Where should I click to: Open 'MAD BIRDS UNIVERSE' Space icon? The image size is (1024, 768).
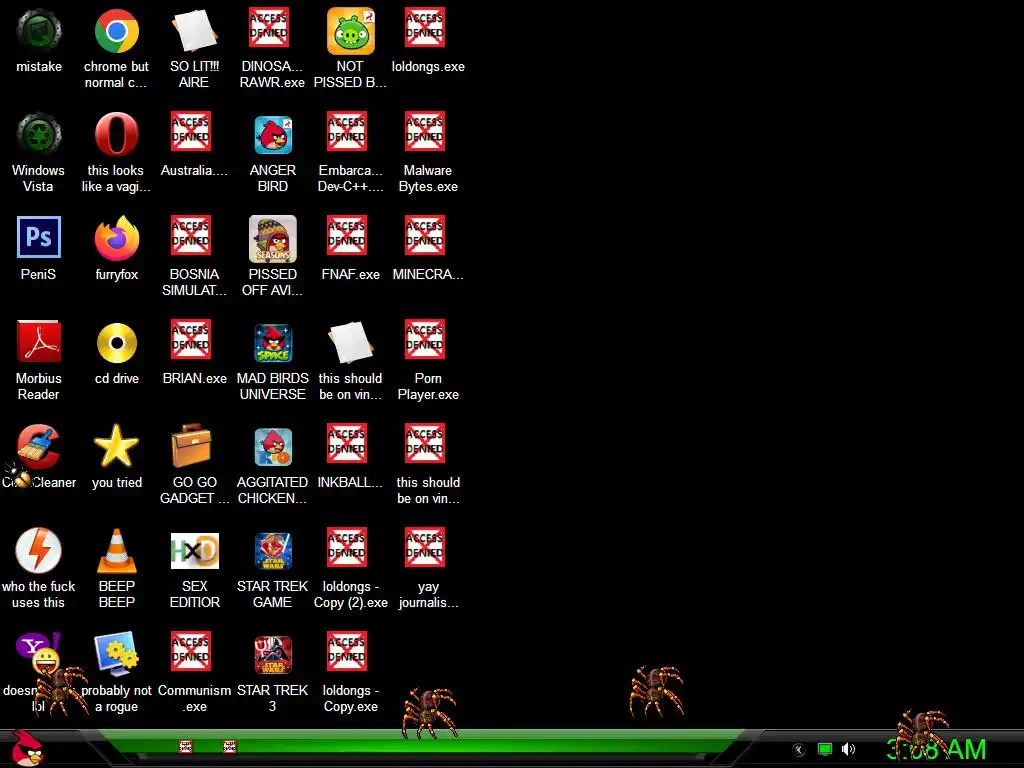coord(273,343)
